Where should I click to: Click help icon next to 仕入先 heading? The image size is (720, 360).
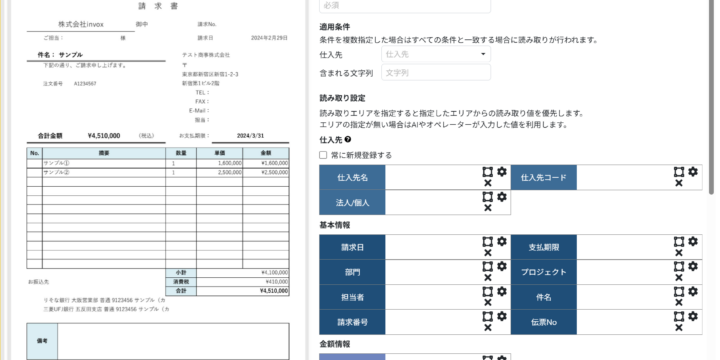pos(348,140)
